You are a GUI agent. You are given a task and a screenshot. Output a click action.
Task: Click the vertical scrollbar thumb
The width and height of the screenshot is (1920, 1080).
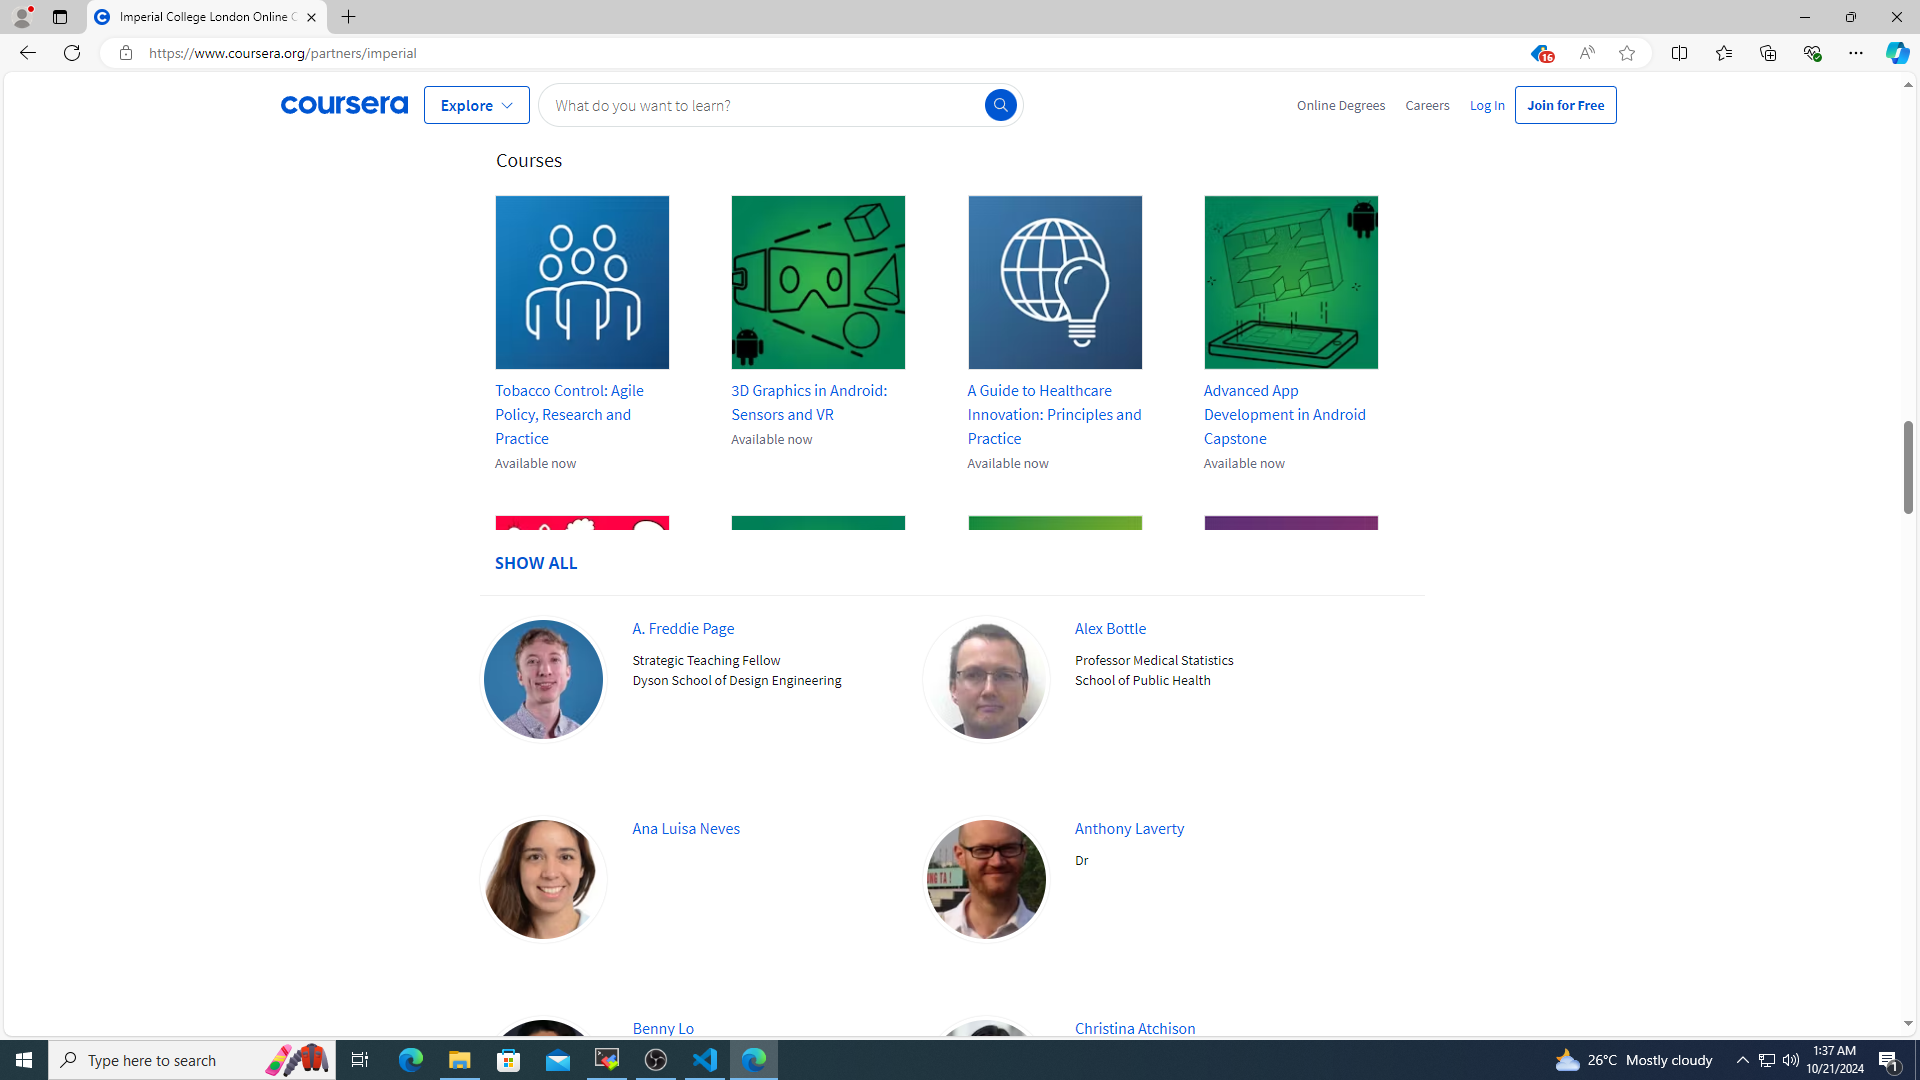pos(1908,467)
